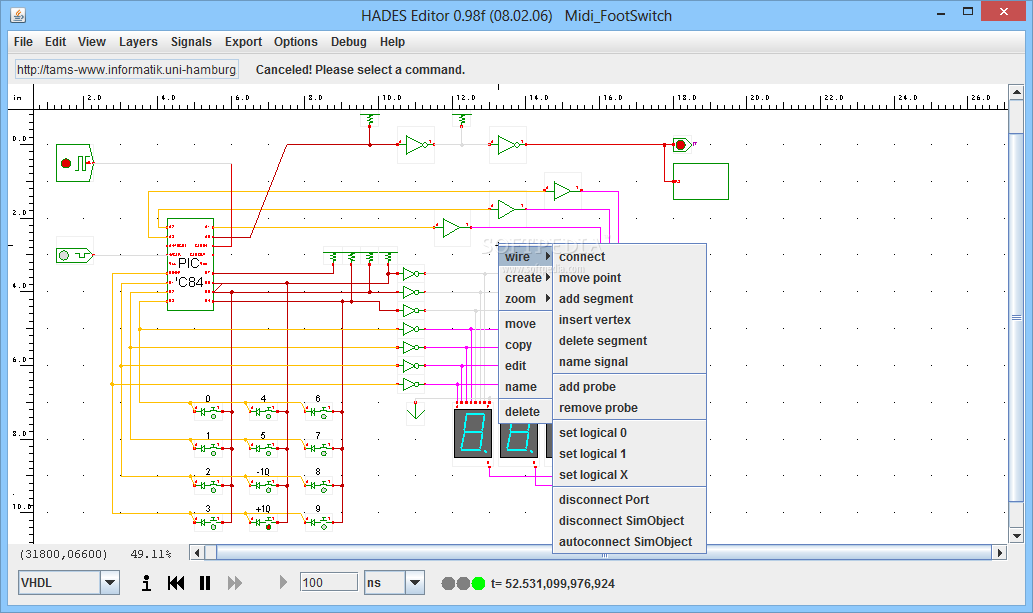
Task: Click the fast-forward simulation button
Action: 235,583
